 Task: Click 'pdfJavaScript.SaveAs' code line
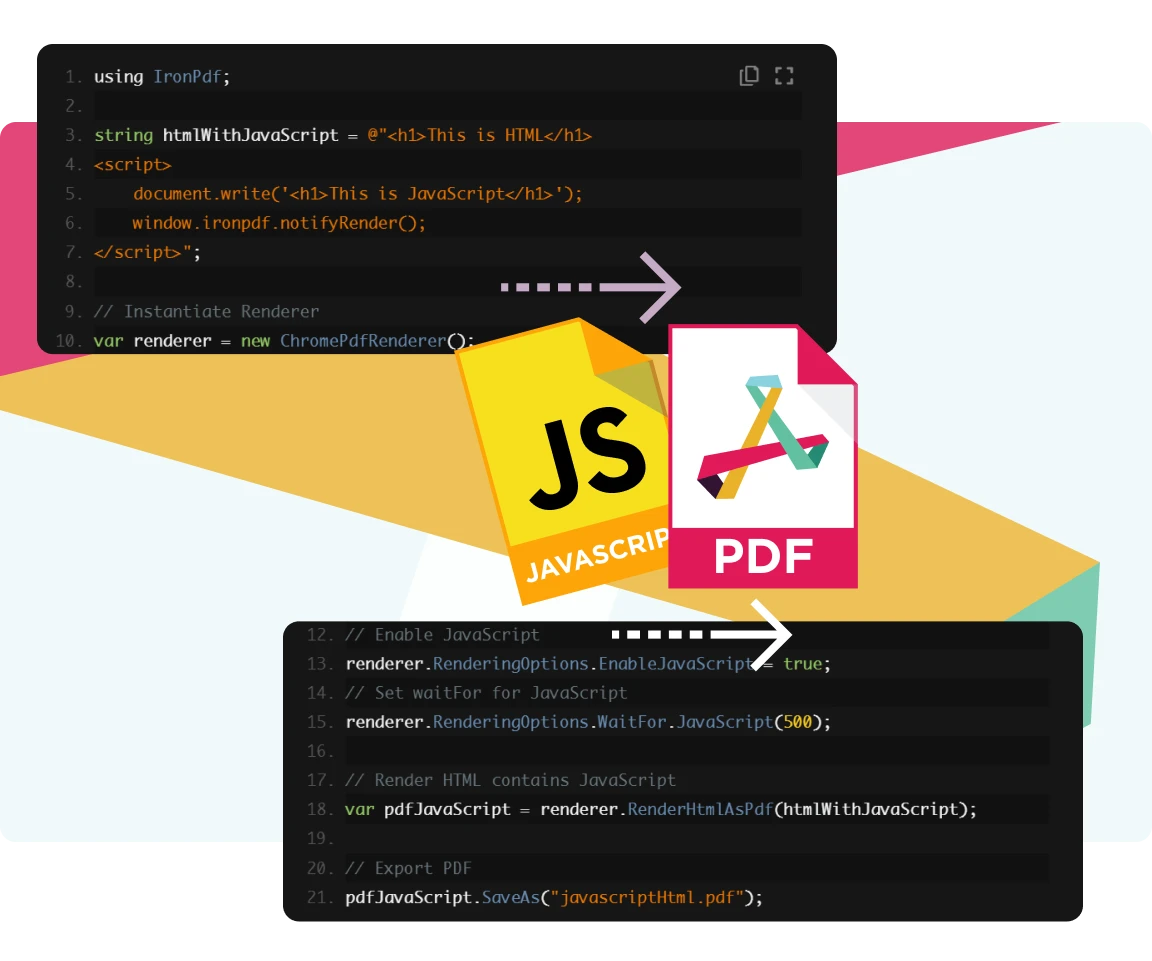pos(554,898)
